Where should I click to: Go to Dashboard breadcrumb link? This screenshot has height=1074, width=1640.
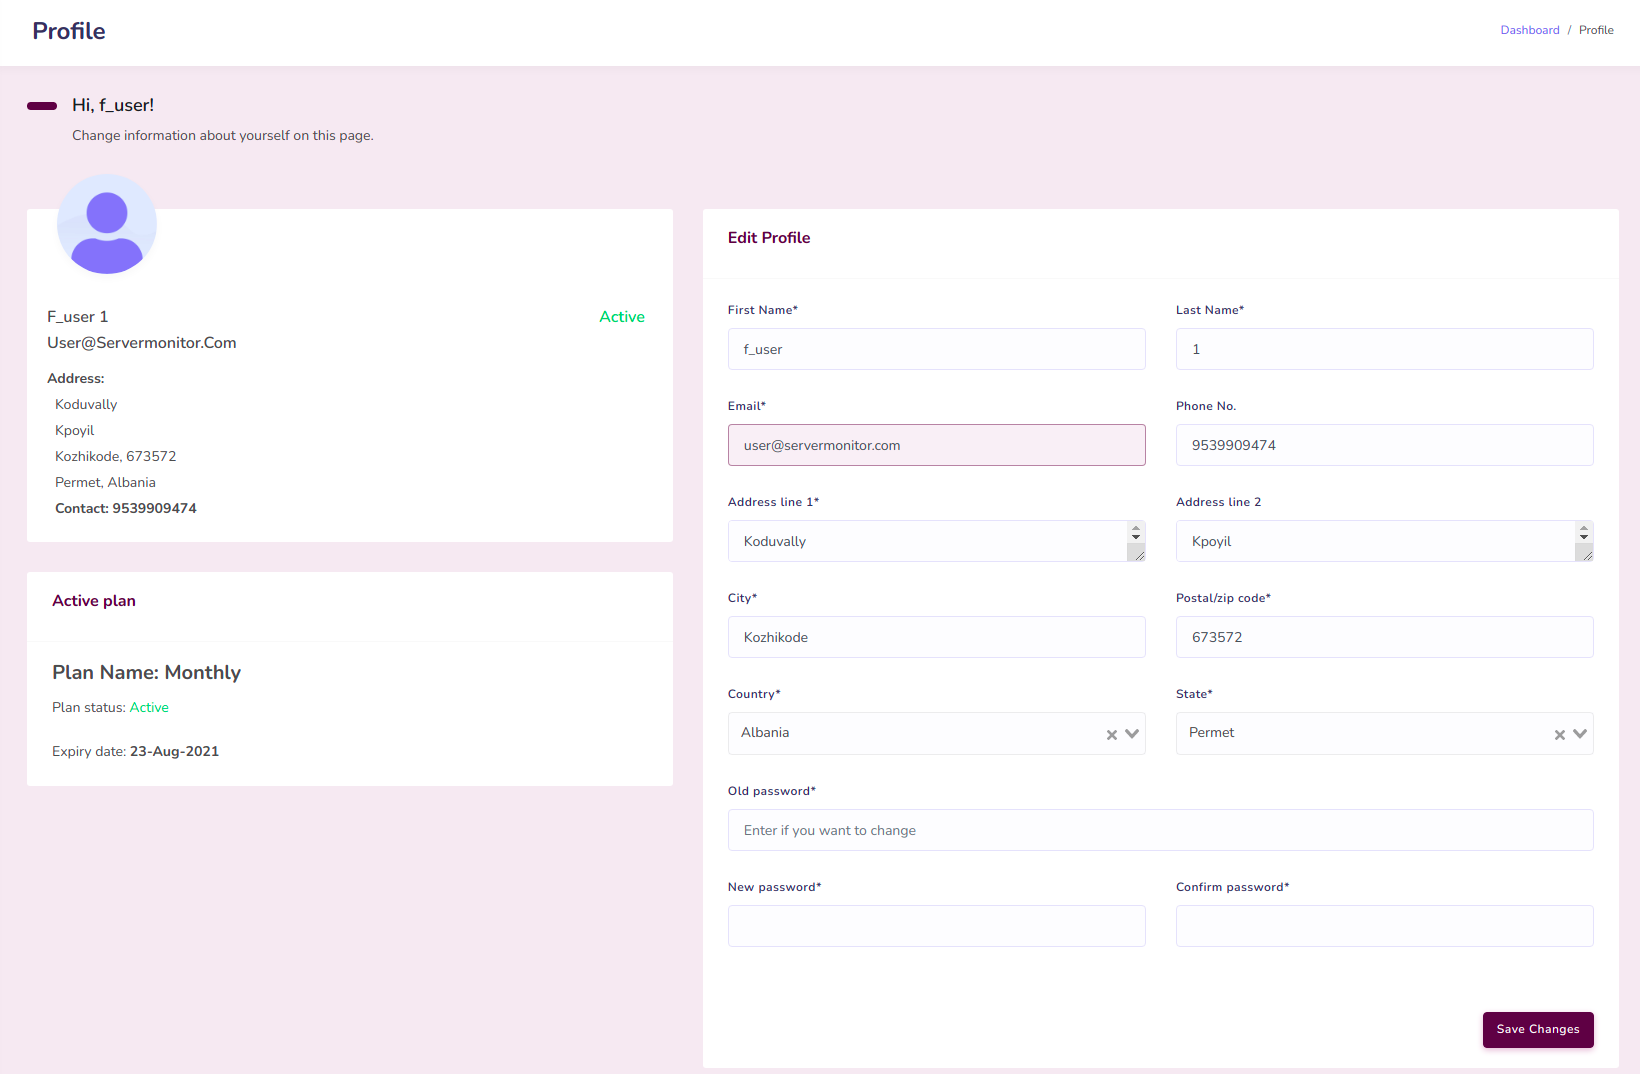click(1529, 30)
